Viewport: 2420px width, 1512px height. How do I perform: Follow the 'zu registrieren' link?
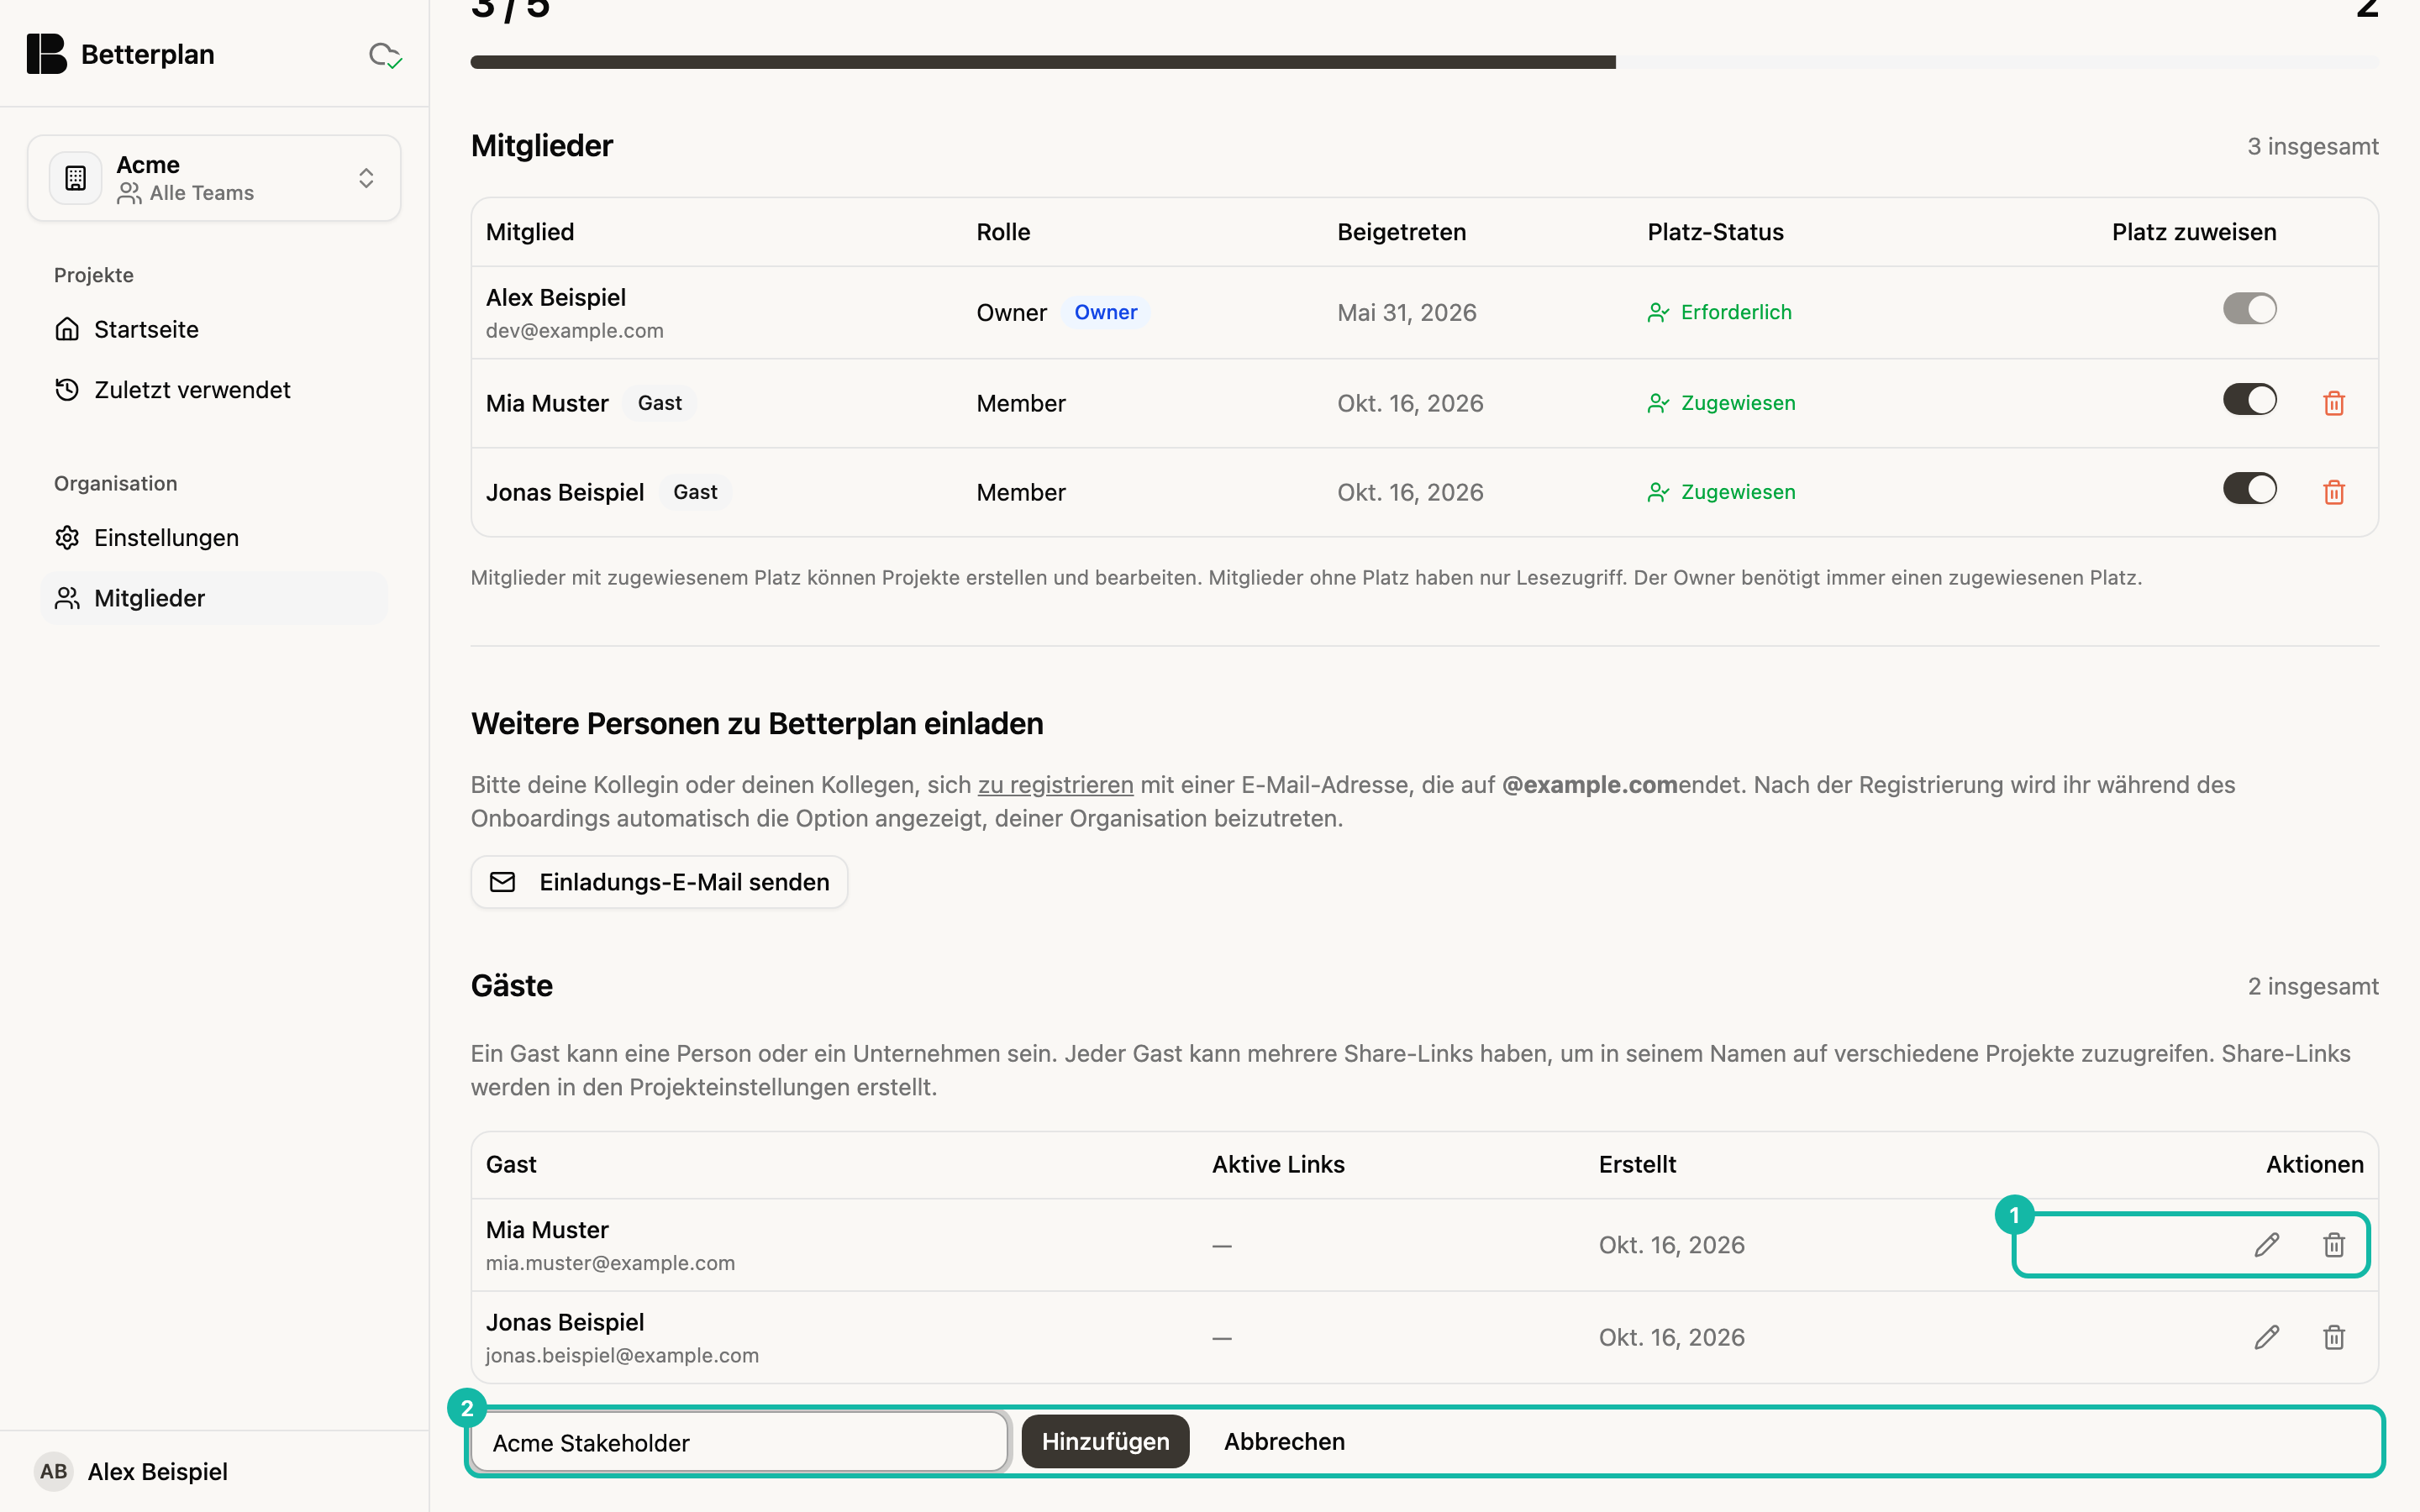1055,785
